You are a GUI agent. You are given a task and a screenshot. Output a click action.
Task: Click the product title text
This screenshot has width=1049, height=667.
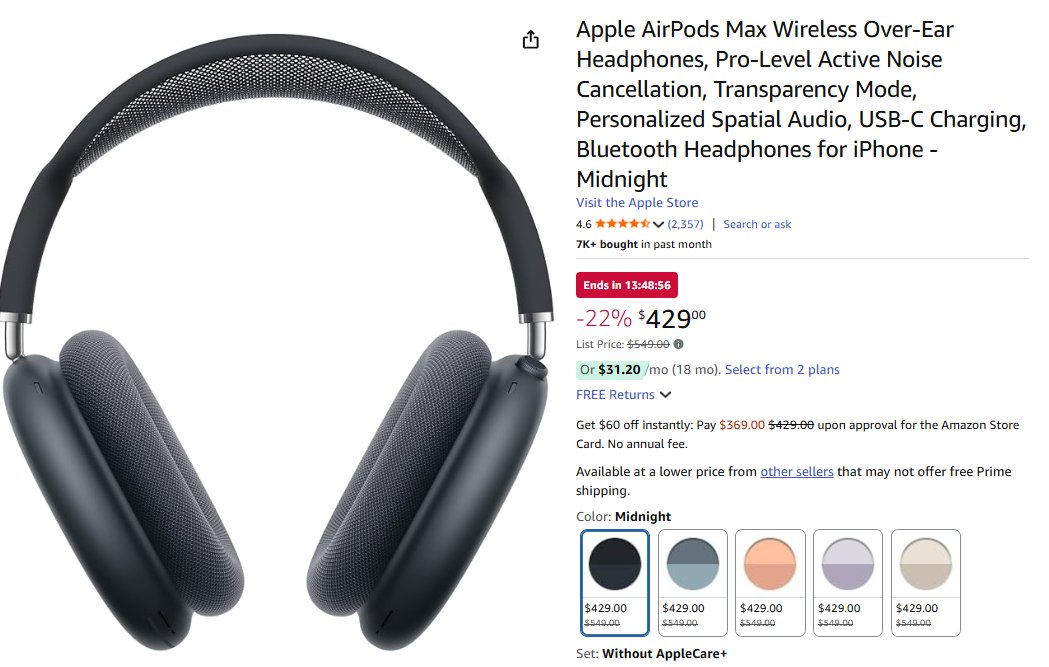click(x=801, y=104)
